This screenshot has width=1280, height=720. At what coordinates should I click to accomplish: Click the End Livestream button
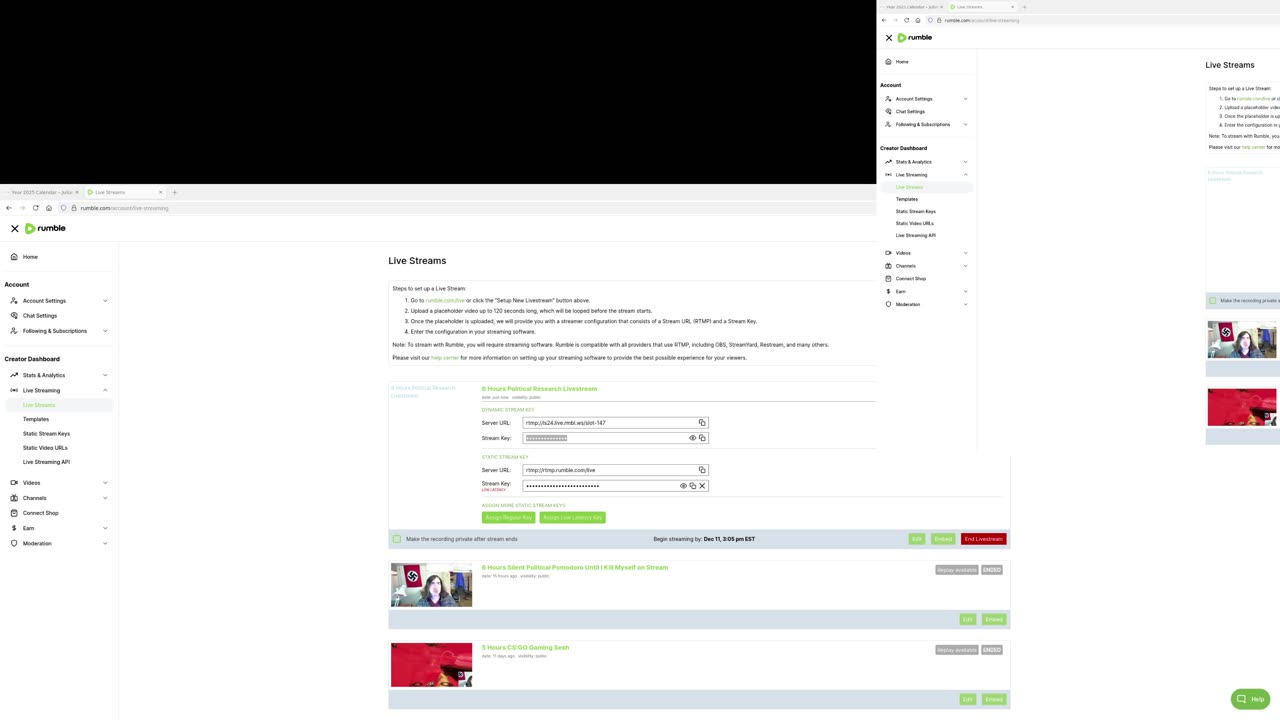(x=983, y=539)
